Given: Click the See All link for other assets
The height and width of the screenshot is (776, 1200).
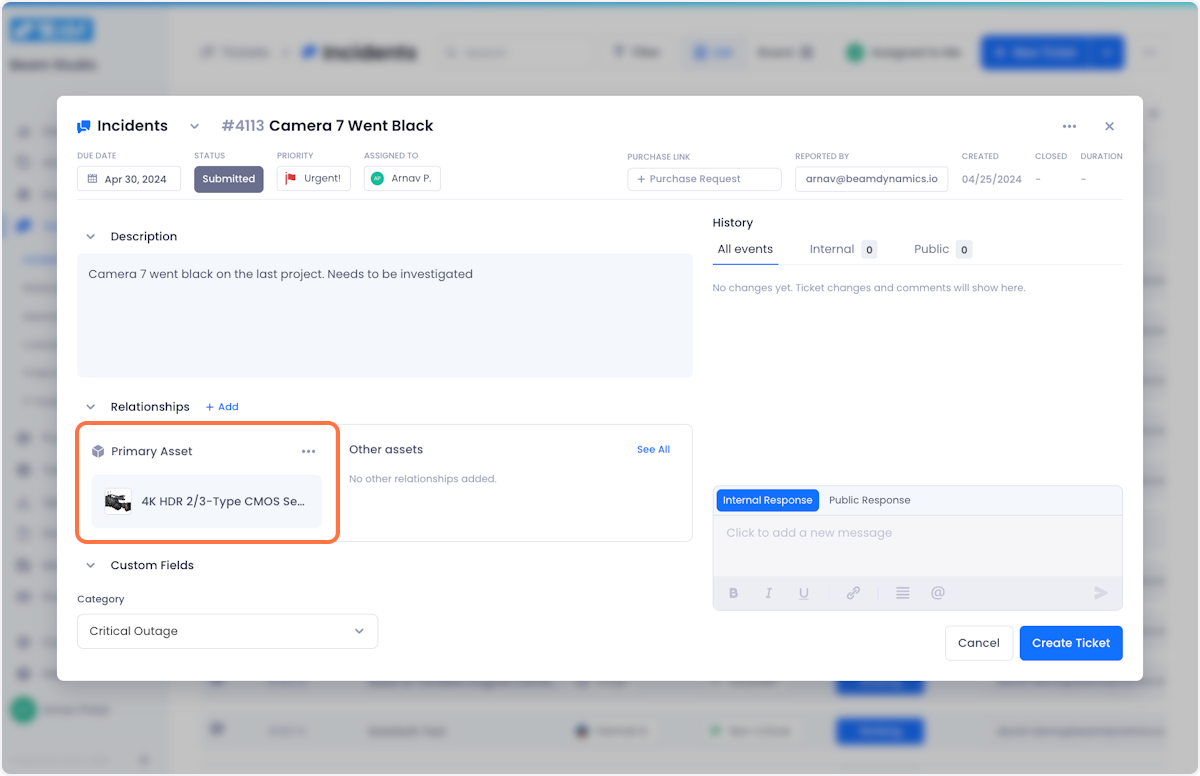Looking at the screenshot, I should pos(653,450).
